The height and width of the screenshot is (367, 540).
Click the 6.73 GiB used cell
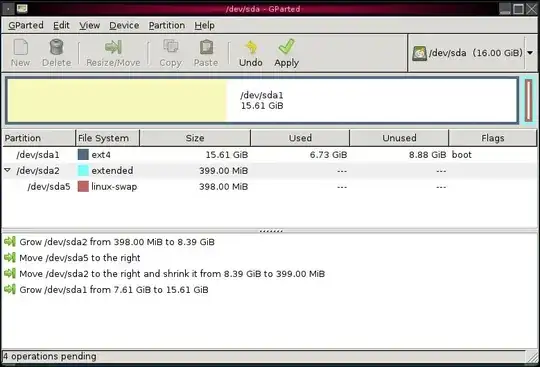pyautogui.click(x=328, y=155)
